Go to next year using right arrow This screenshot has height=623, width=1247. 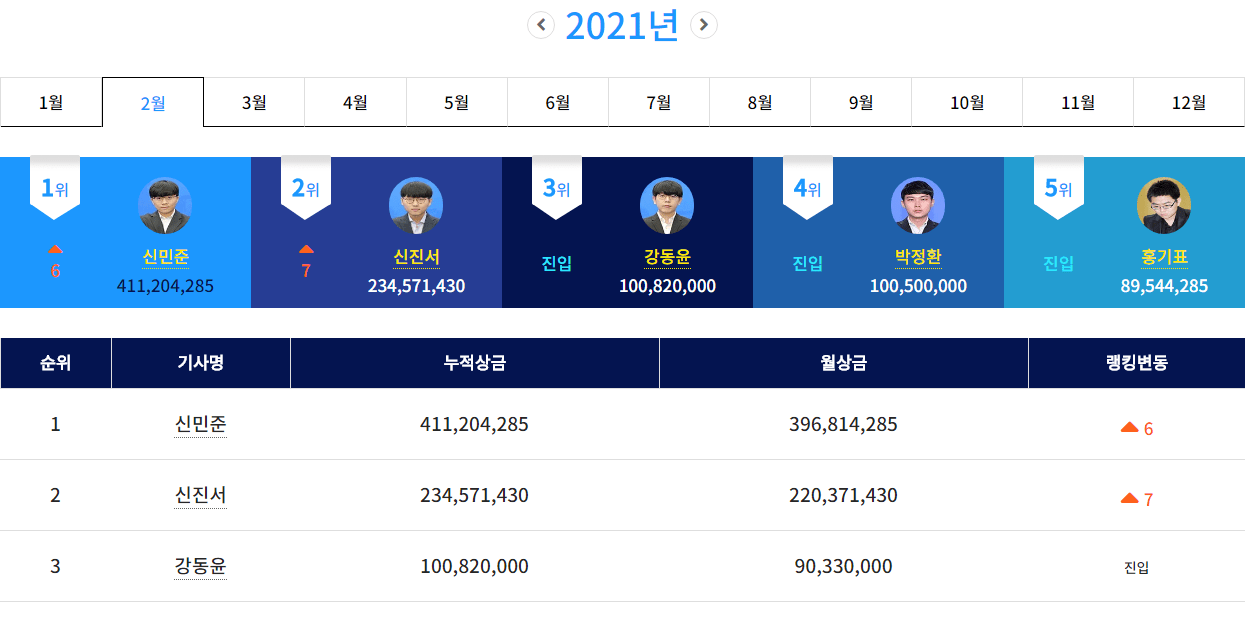(x=704, y=25)
